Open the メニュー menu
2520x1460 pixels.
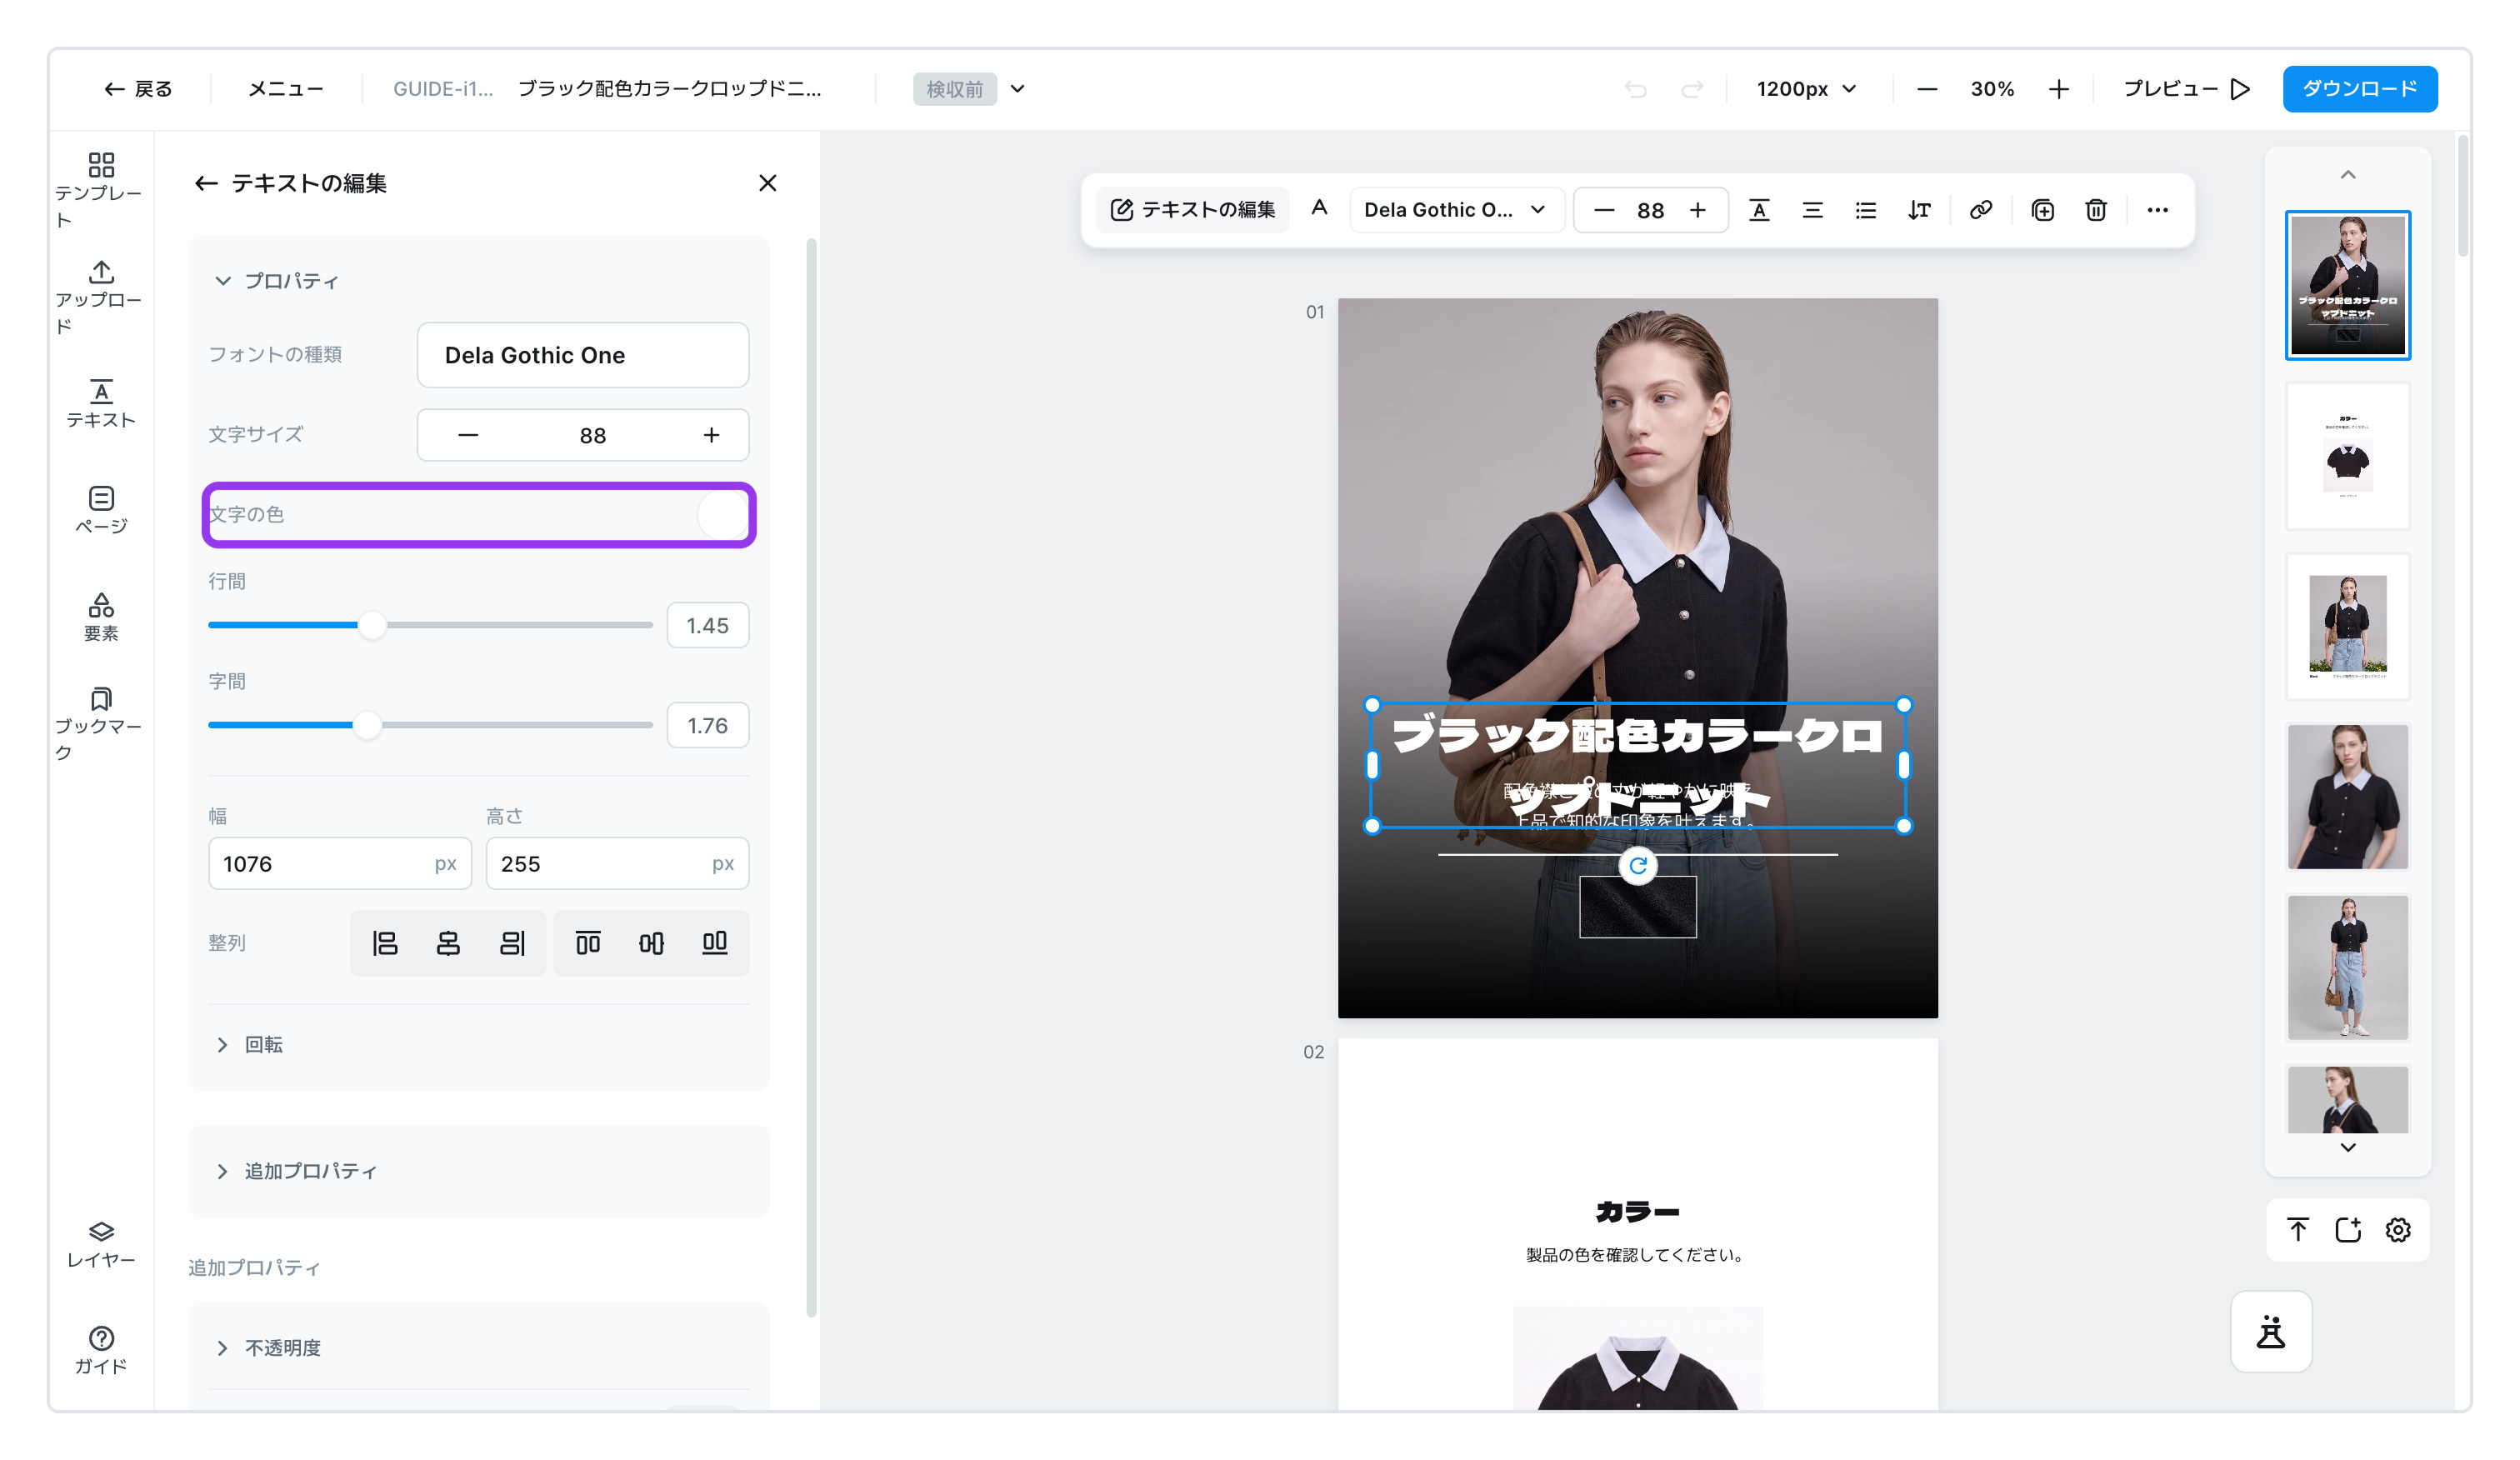[285, 89]
